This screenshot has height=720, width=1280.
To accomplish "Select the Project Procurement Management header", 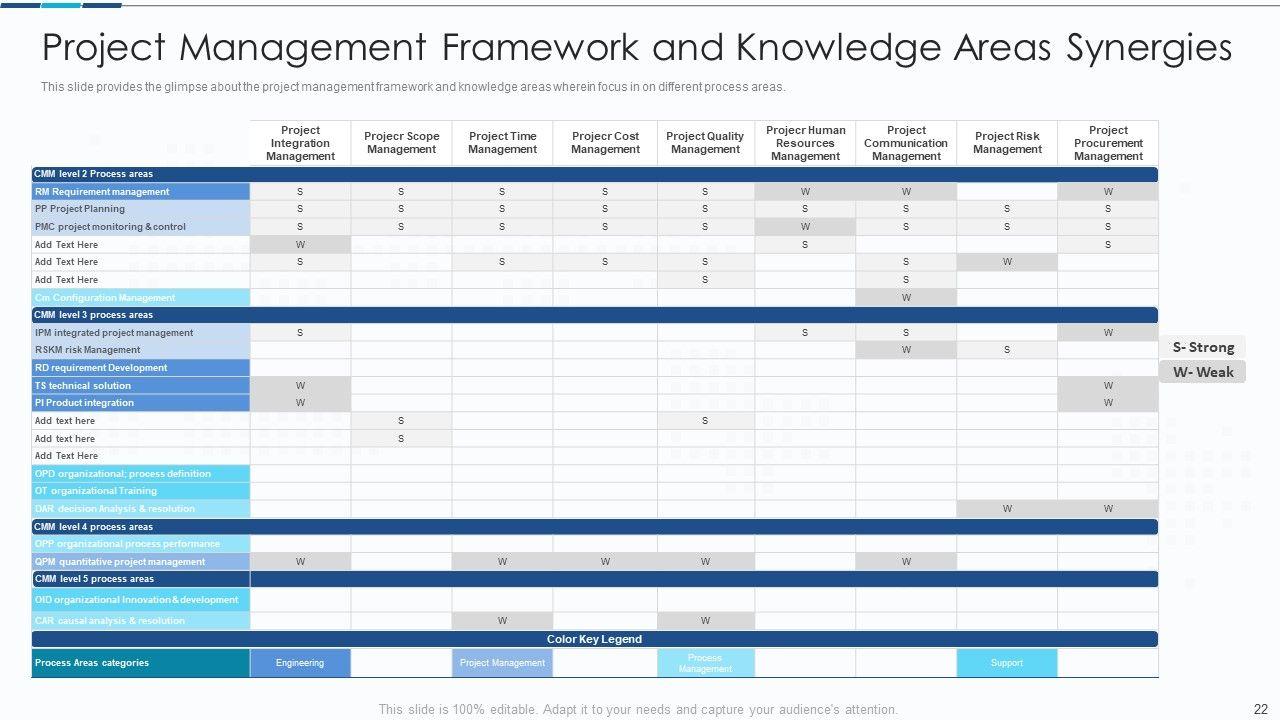I will [x=1108, y=143].
